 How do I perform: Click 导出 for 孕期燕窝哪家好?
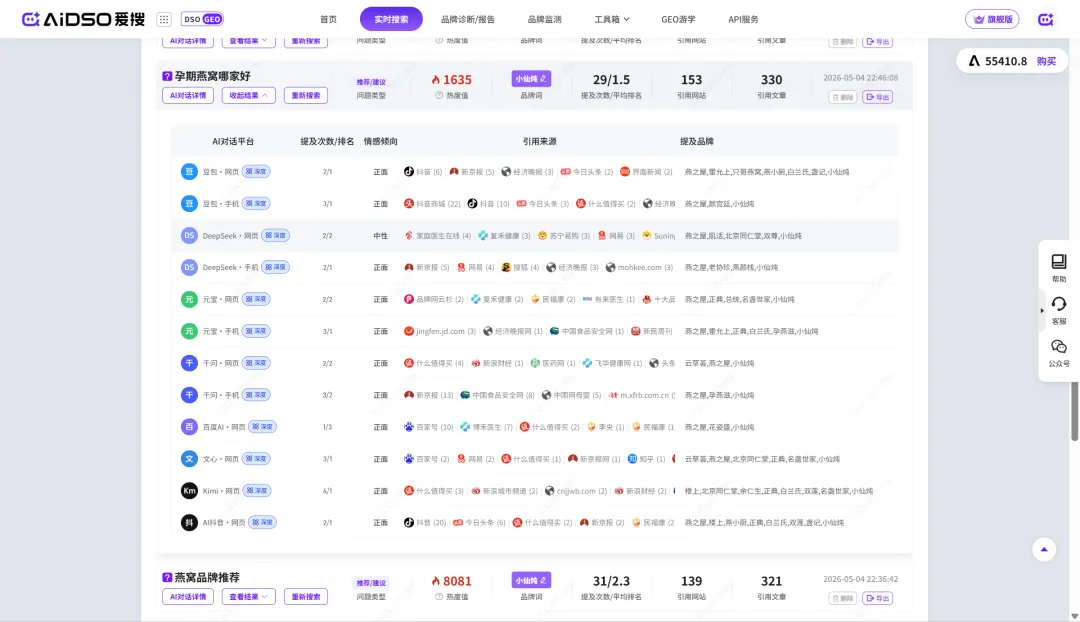878,97
